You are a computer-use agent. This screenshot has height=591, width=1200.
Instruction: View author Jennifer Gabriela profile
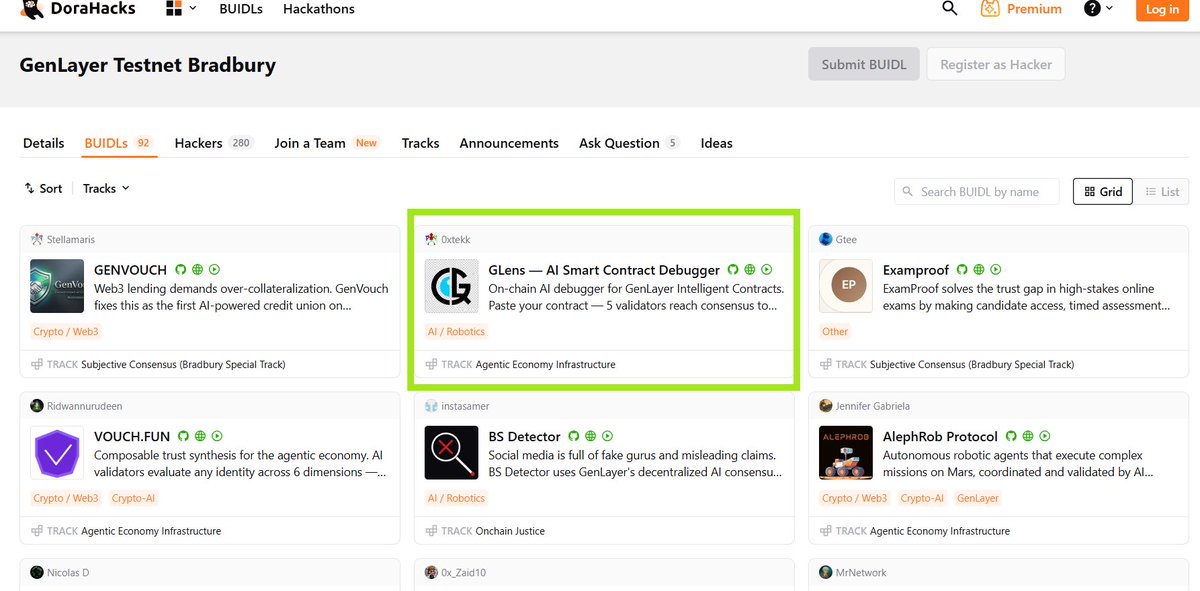pos(865,406)
